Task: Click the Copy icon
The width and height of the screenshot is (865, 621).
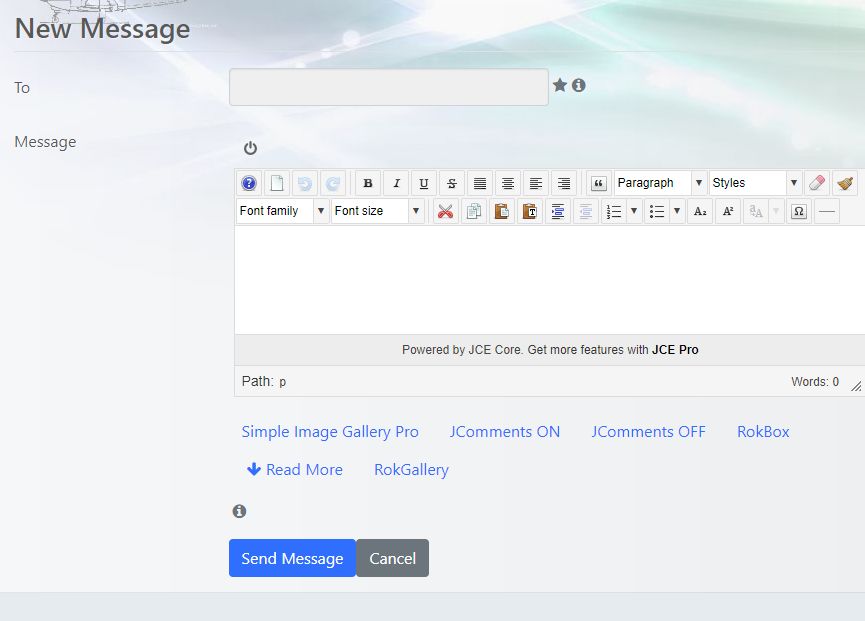Action: [x=473, y=211]
